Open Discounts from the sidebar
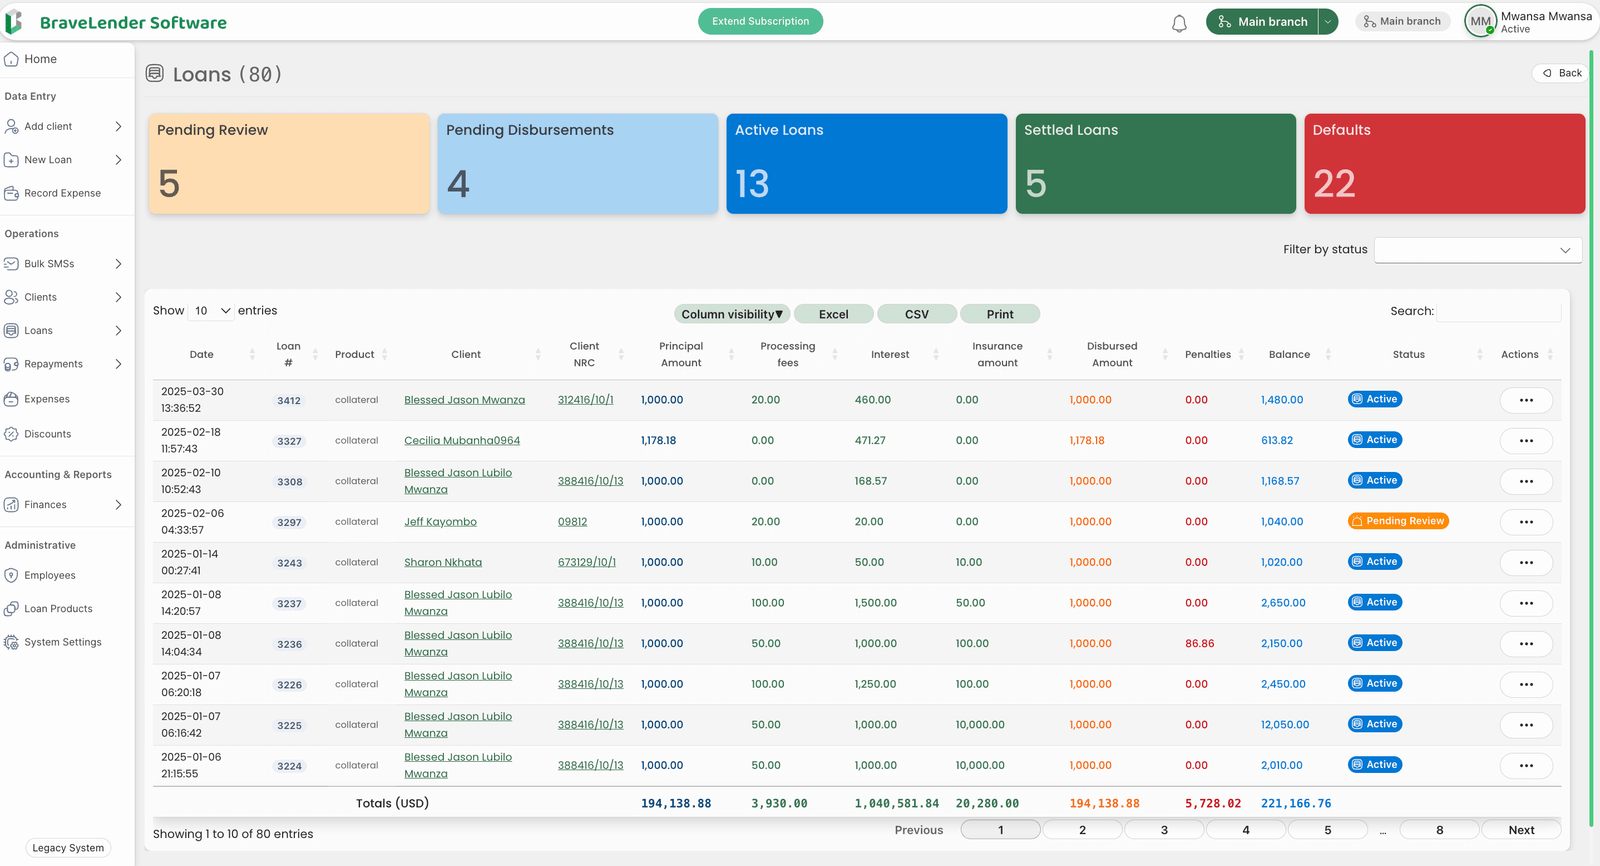Image resolution: width=1600 pixels, height=866 pixels. (47, 434)
